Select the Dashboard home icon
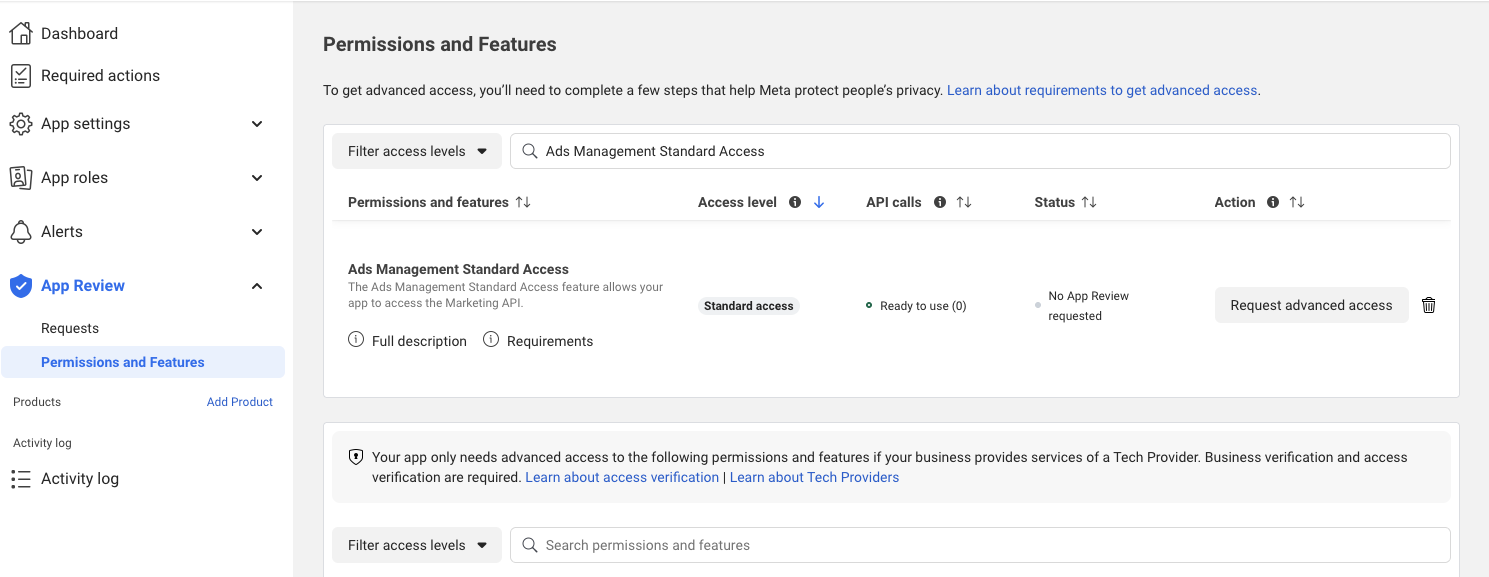 (21, 32)
